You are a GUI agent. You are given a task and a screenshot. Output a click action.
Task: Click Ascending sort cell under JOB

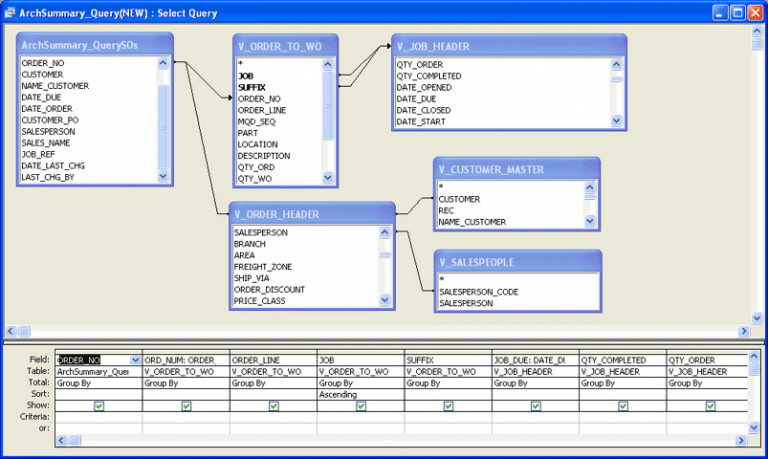click(x=360, y=394)
